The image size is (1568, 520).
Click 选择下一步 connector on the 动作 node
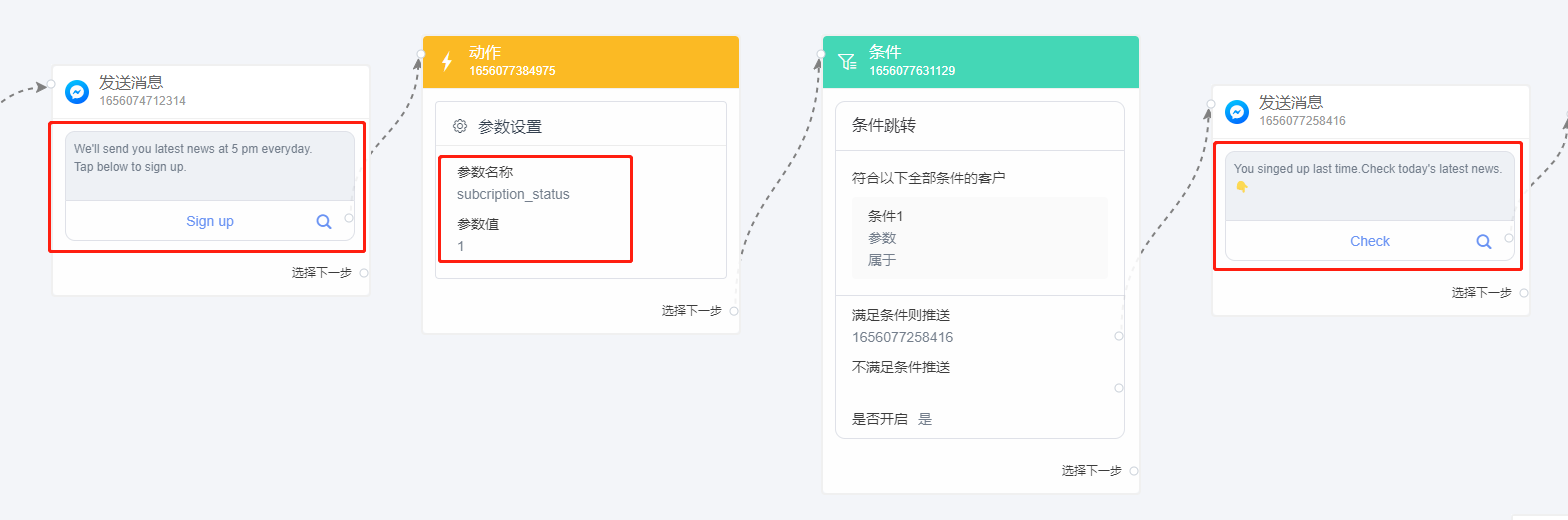[x=734, y=311]
